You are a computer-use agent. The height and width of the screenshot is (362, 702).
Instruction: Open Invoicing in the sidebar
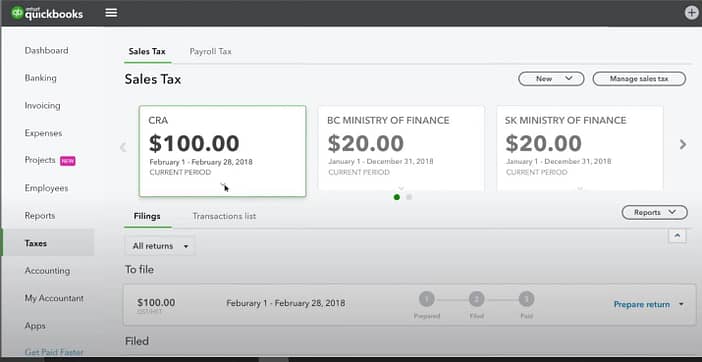[43, 106]
